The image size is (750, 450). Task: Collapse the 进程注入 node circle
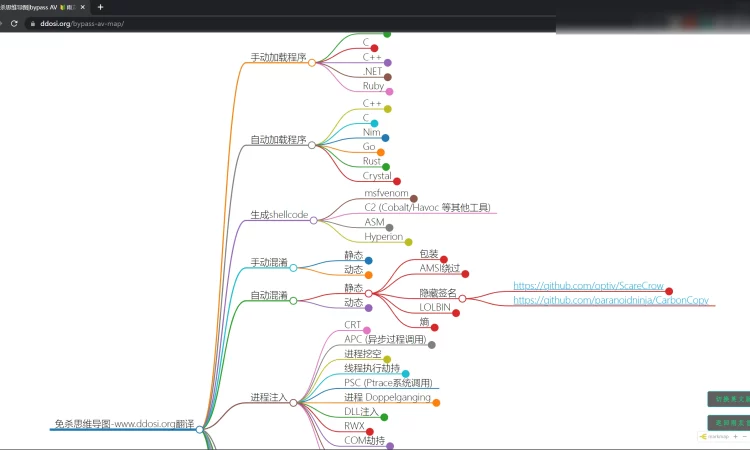(x=293, y=403)
